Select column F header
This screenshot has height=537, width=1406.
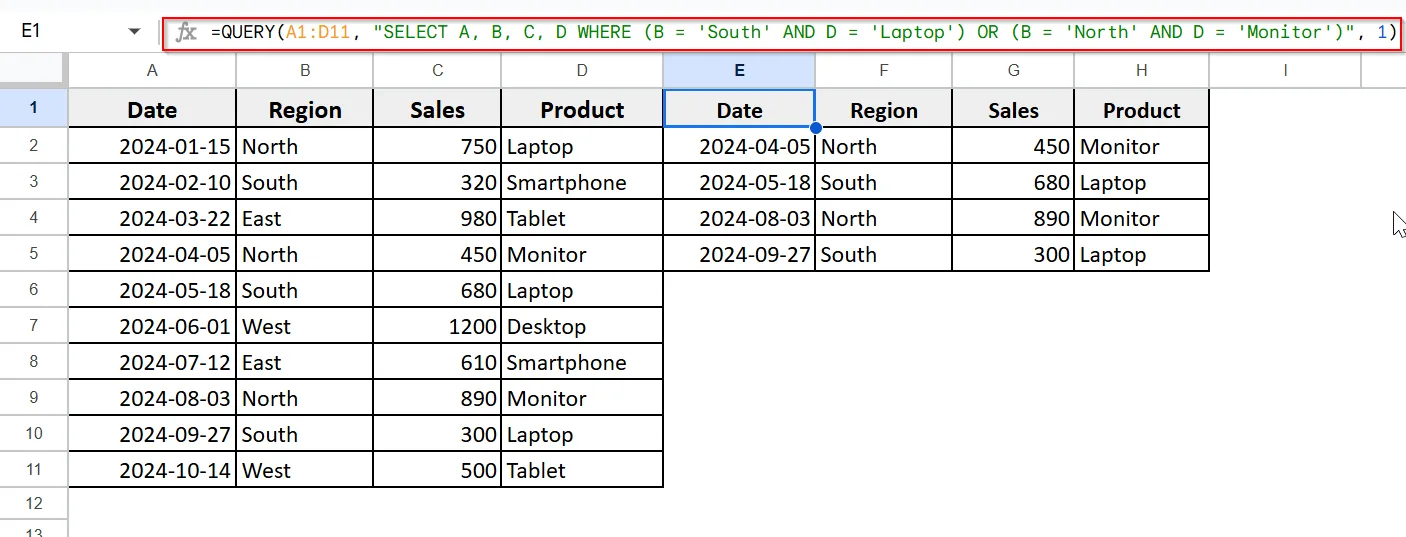click(884, 70)
